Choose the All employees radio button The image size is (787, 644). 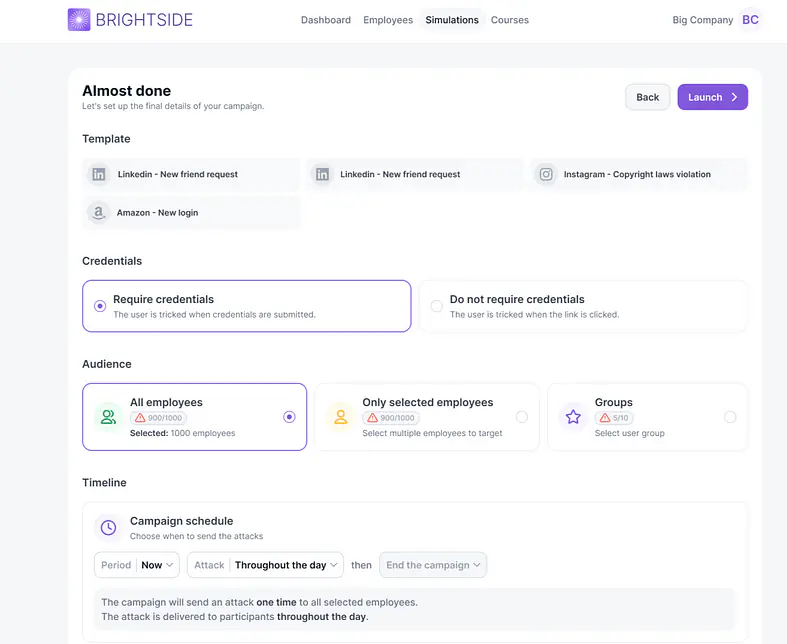pyautogui.click(x=289, y=417)
